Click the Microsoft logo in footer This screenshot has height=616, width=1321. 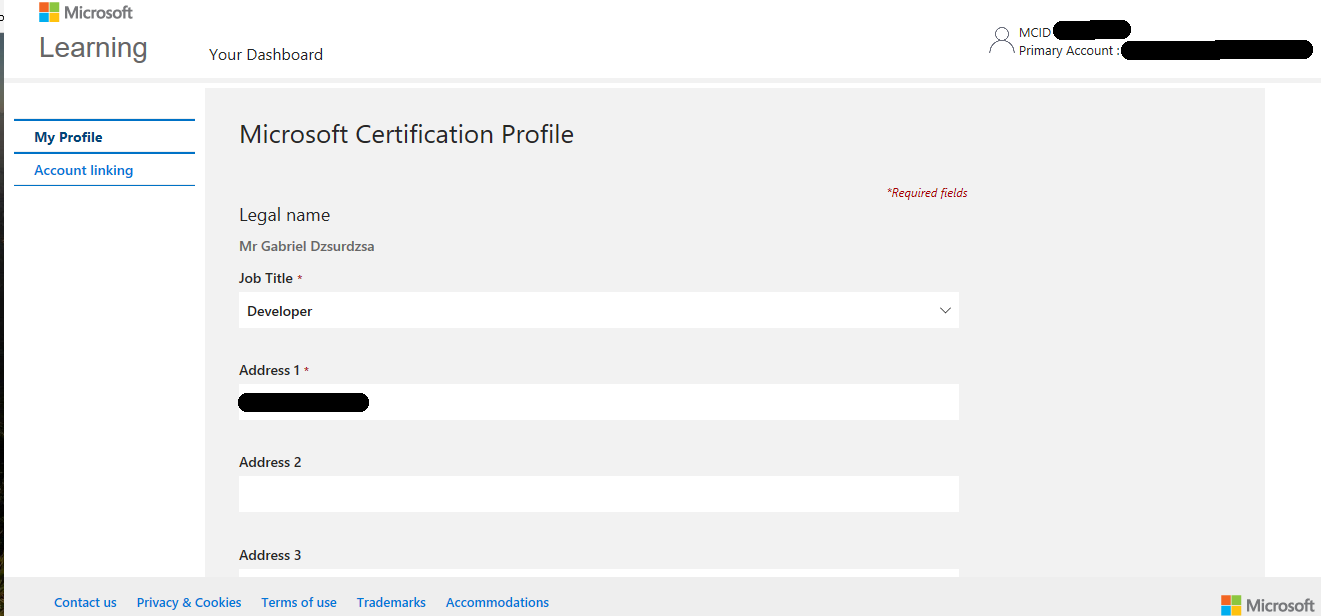click(x=1268, y=604)
